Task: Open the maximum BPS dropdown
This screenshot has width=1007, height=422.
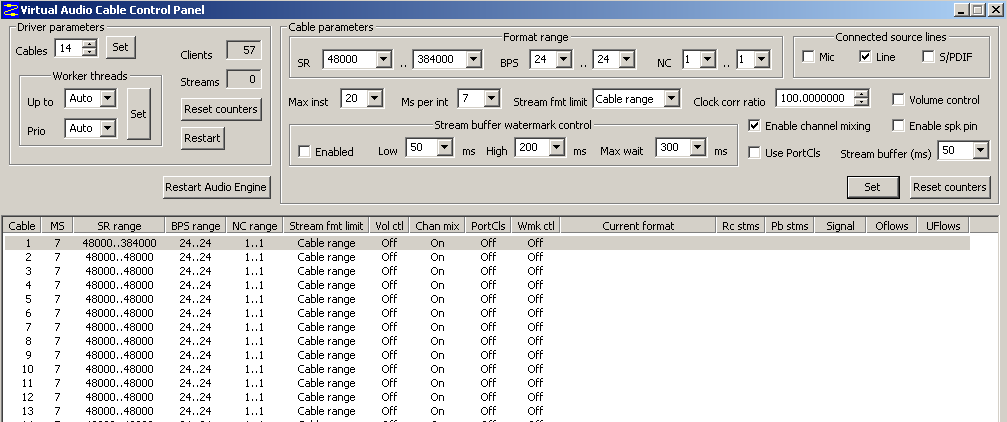Action: click(x=627, y=60)
